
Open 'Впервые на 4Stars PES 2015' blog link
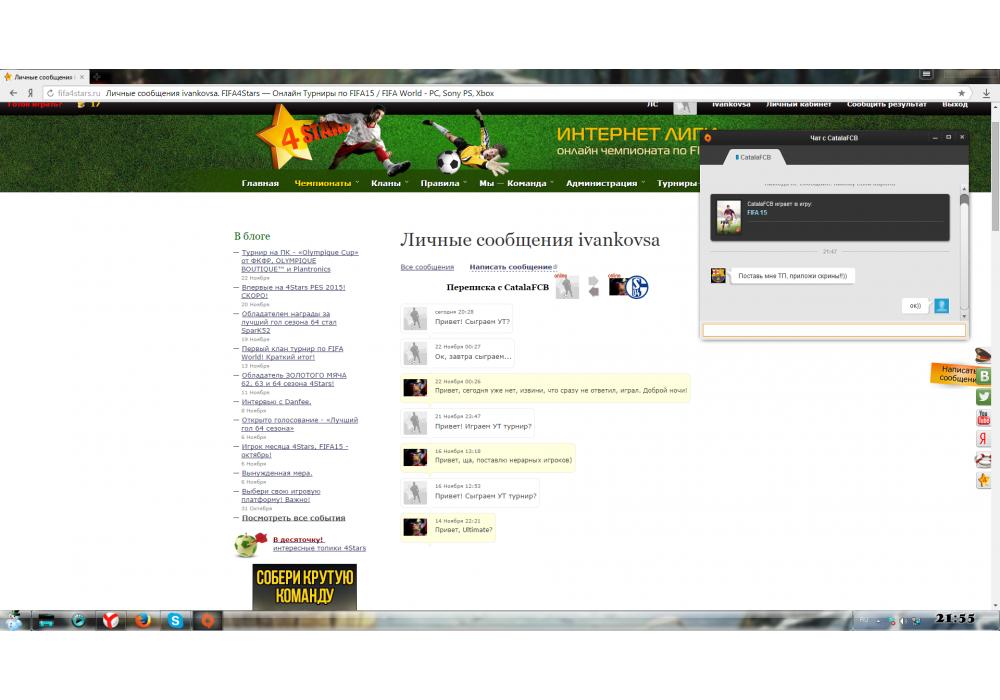click(x=293, y=291)
